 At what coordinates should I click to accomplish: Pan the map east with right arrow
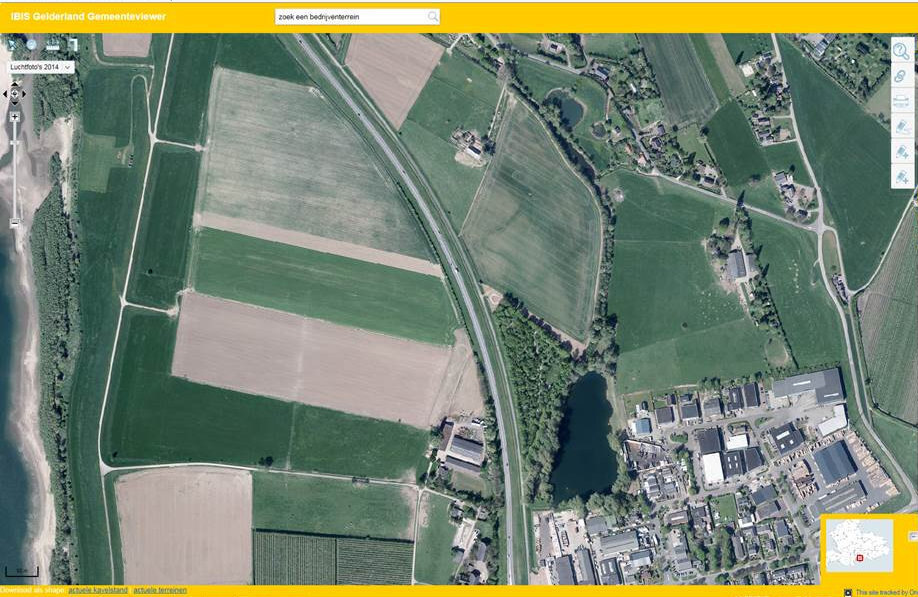click(24, 93)
